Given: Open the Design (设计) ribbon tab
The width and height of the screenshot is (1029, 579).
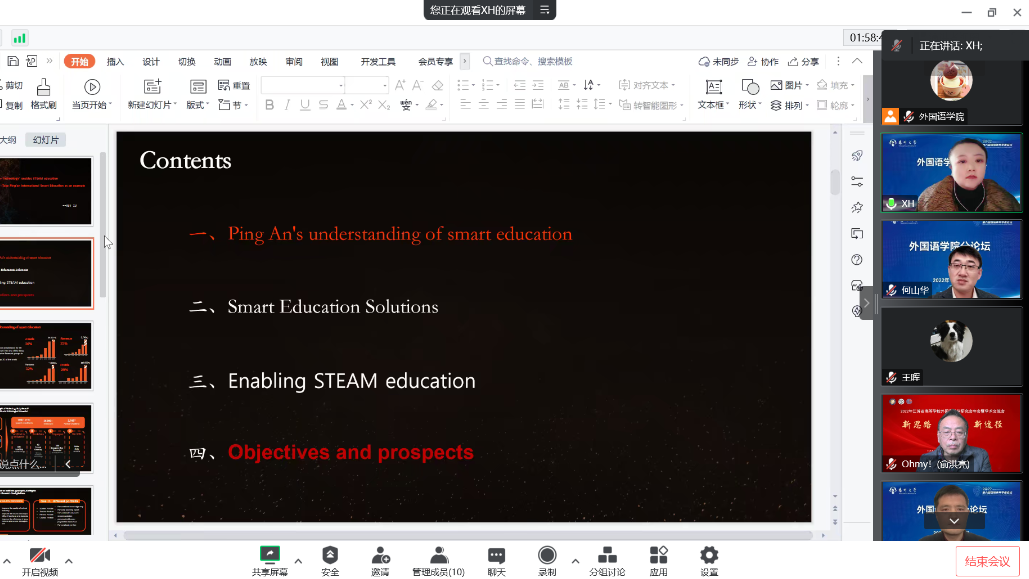Looking at the screenshot, I should [151, 62].
